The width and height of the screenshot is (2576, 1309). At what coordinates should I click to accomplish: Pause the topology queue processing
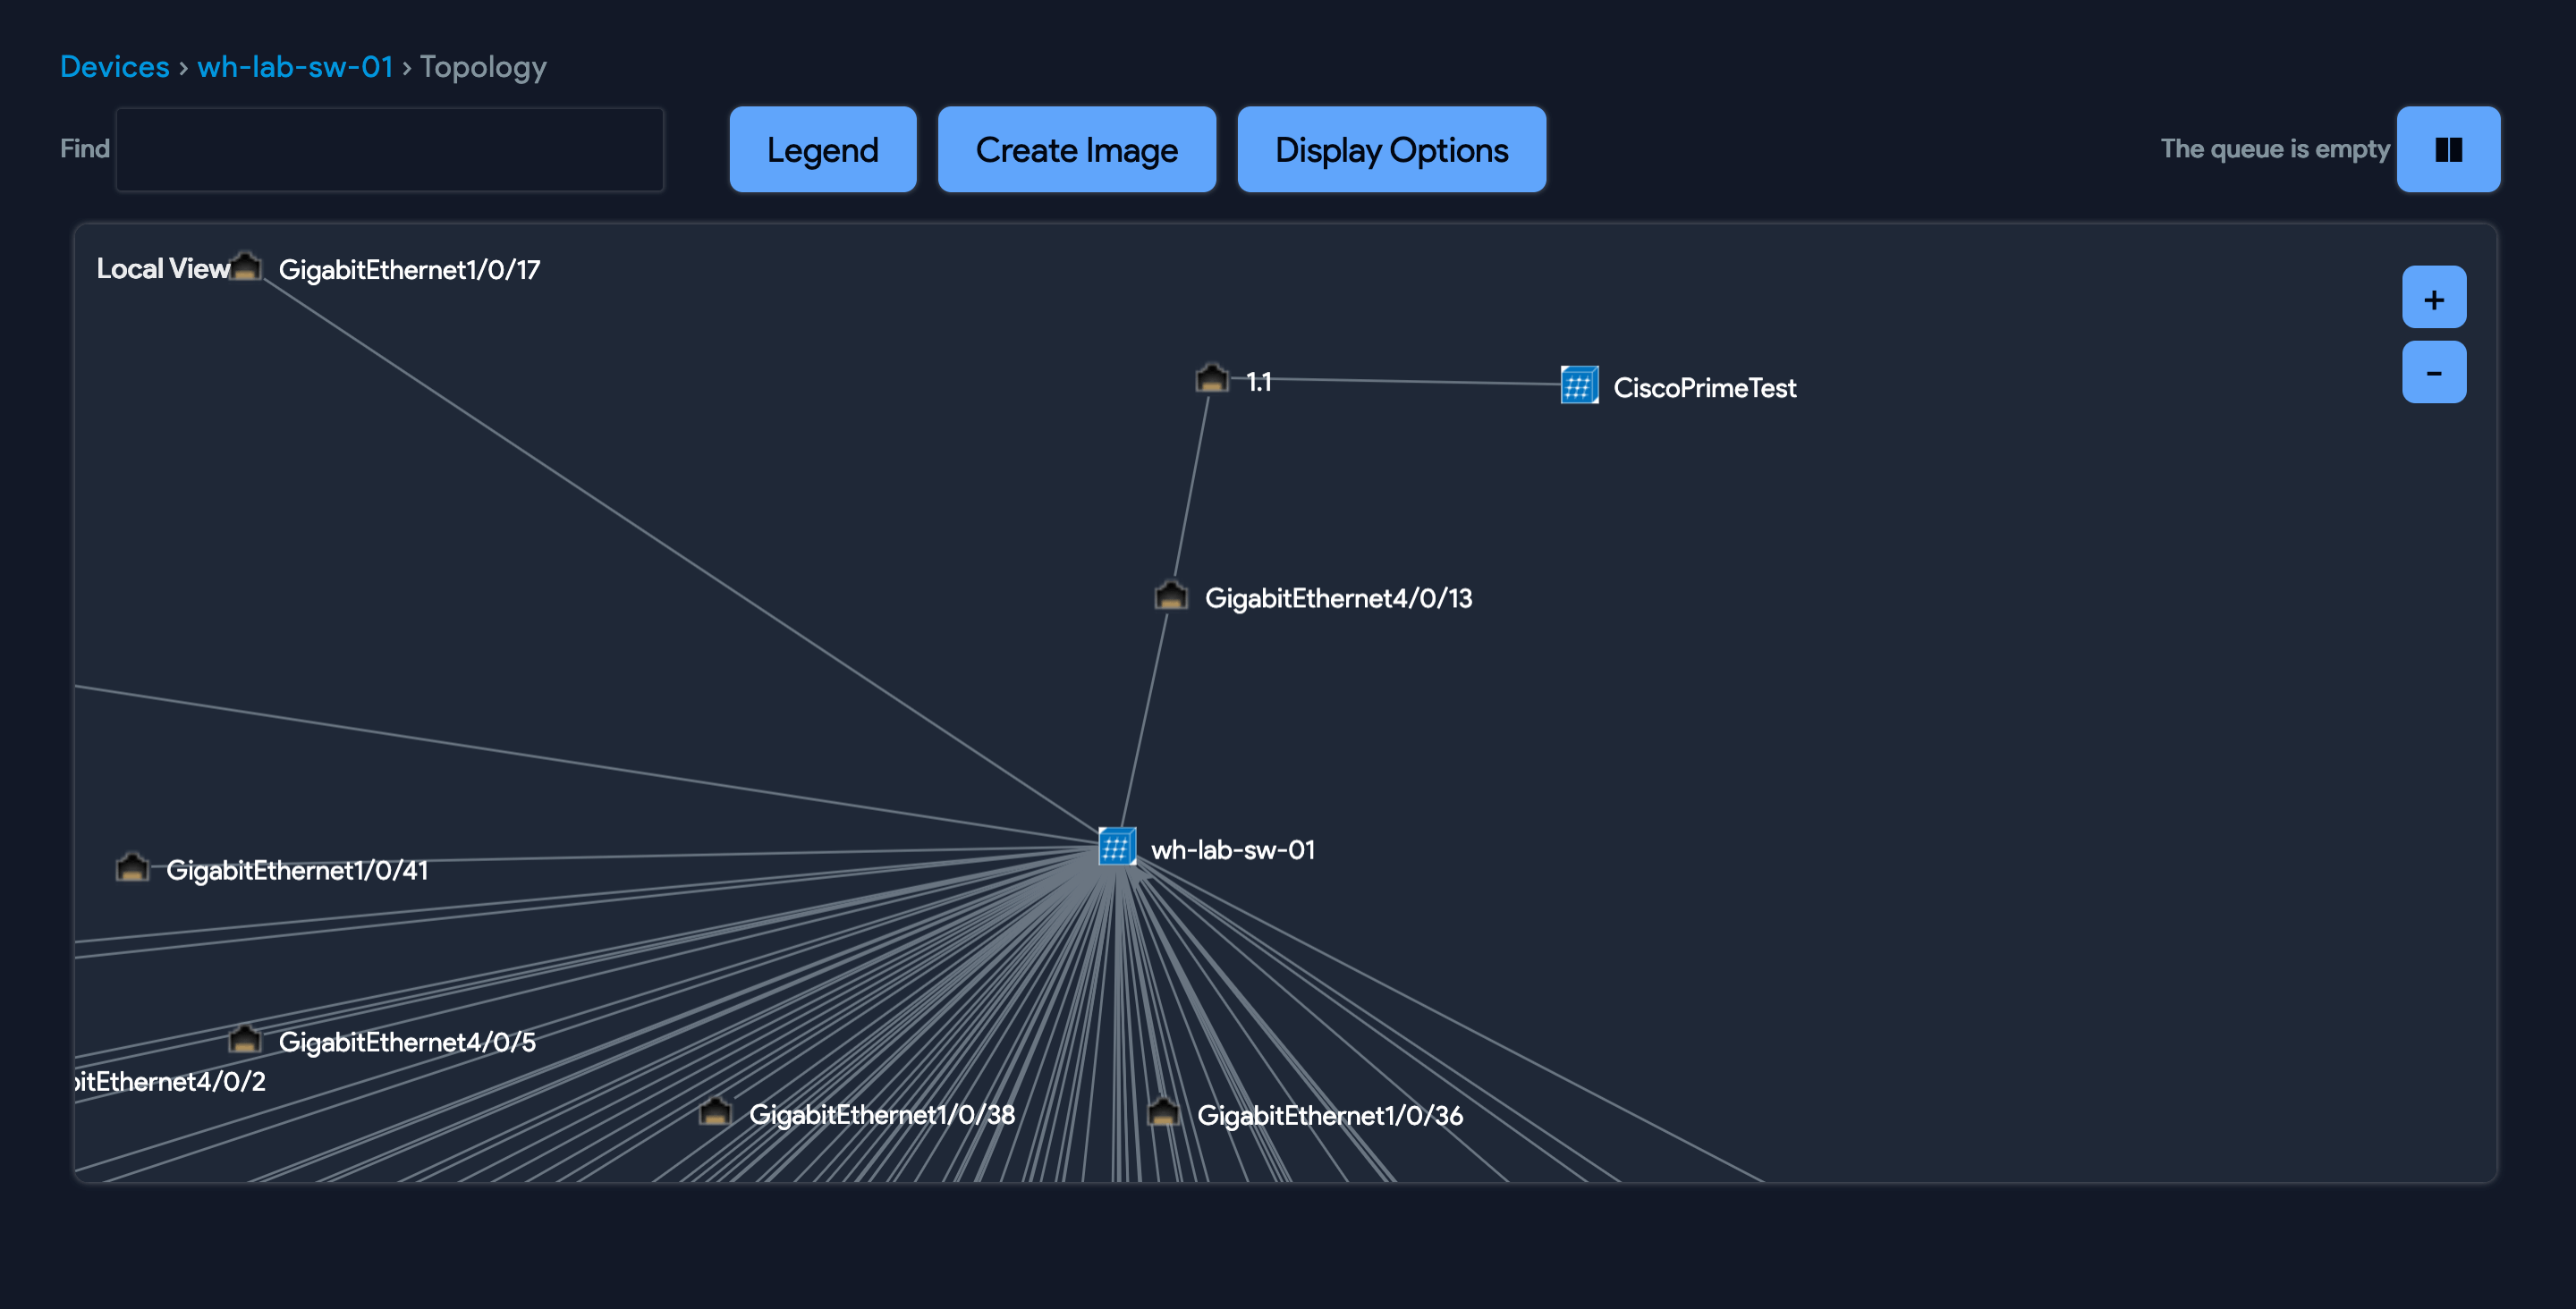click(x=2447, y=149)
